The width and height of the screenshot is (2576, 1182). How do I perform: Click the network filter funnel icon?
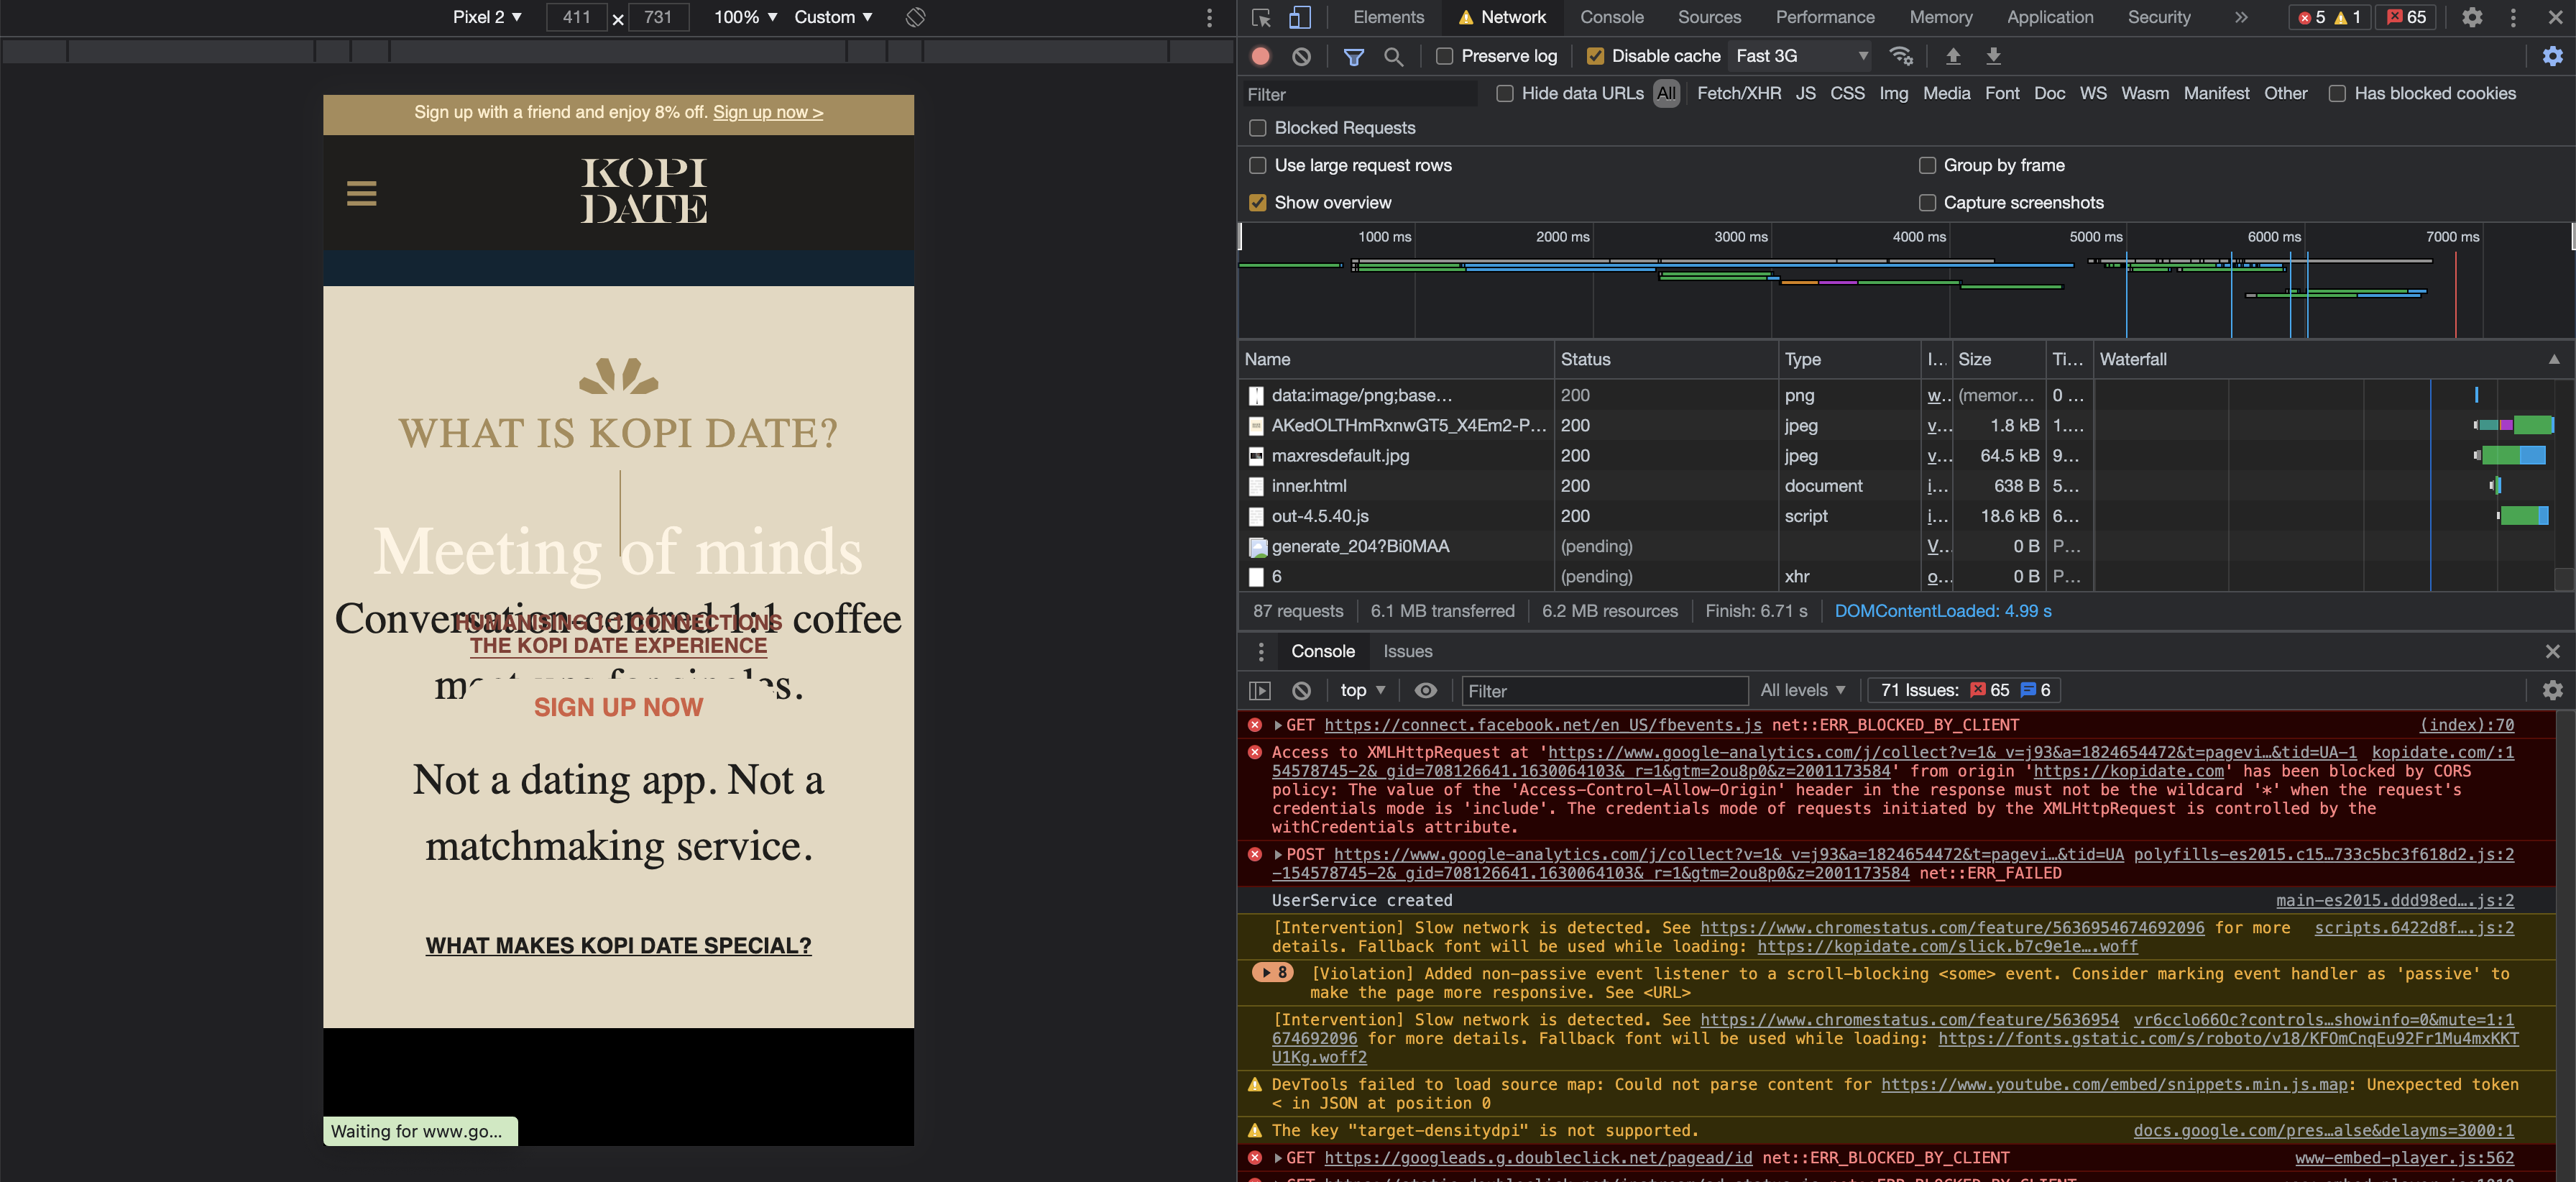[1353, 56]
